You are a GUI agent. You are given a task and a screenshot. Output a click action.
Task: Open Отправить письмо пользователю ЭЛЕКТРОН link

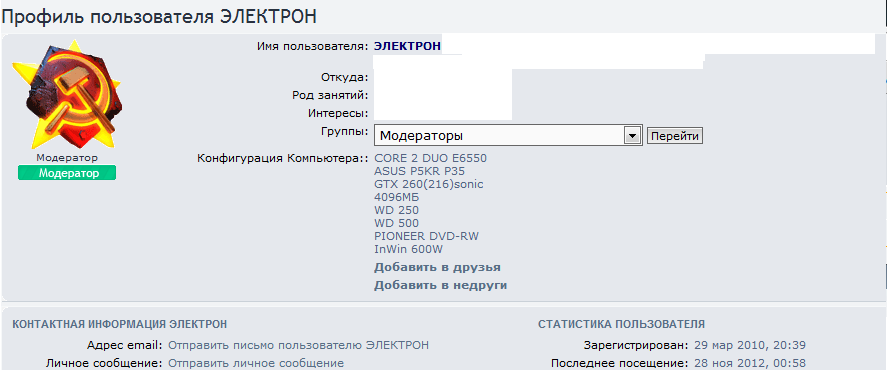point(299,345)
